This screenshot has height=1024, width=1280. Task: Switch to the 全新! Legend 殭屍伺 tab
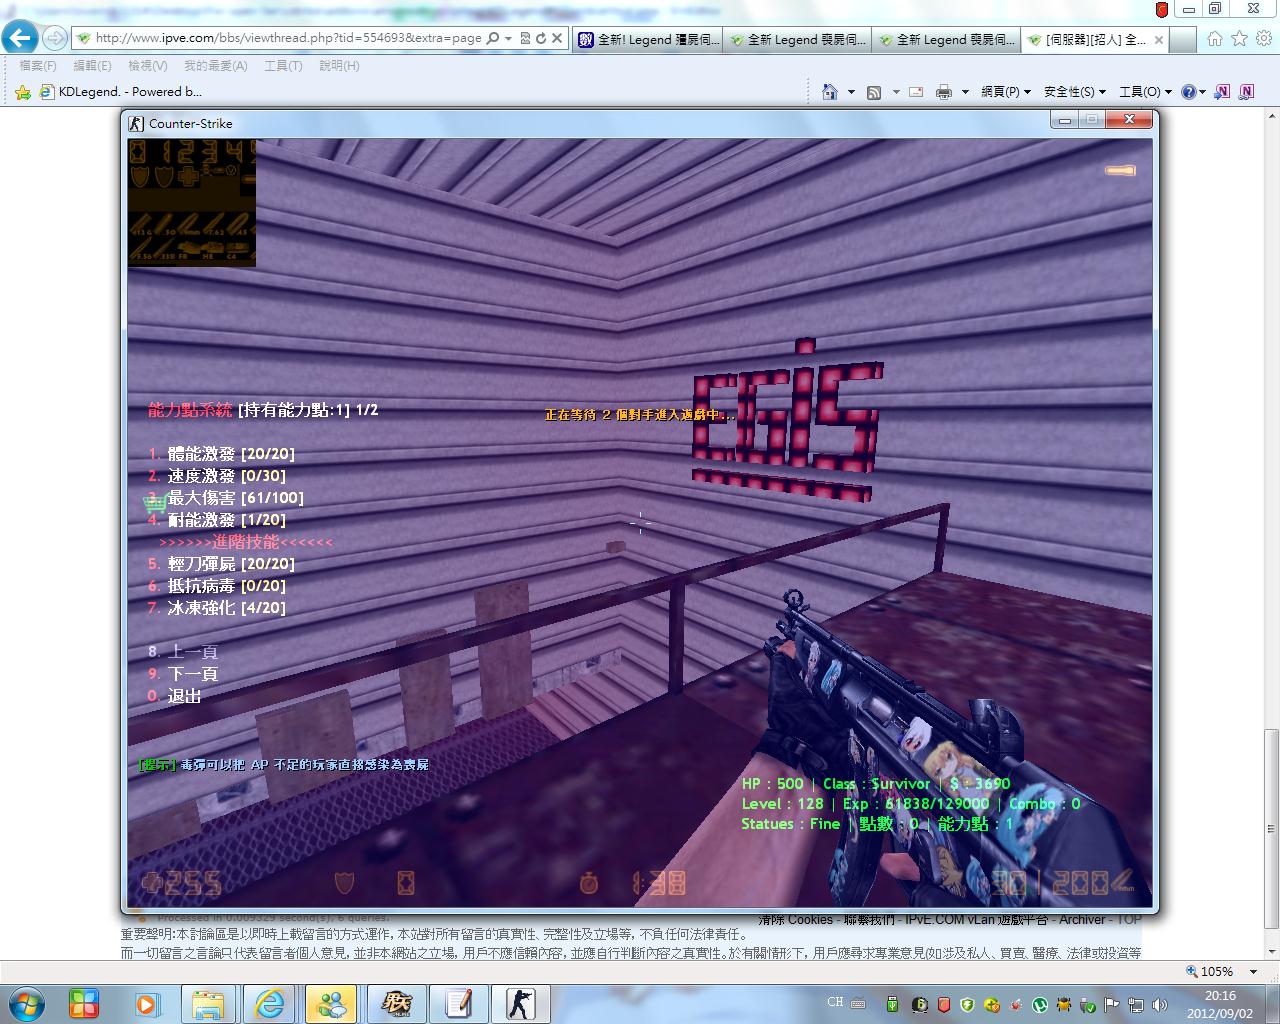pyautogui.click(x=647, y=40)
